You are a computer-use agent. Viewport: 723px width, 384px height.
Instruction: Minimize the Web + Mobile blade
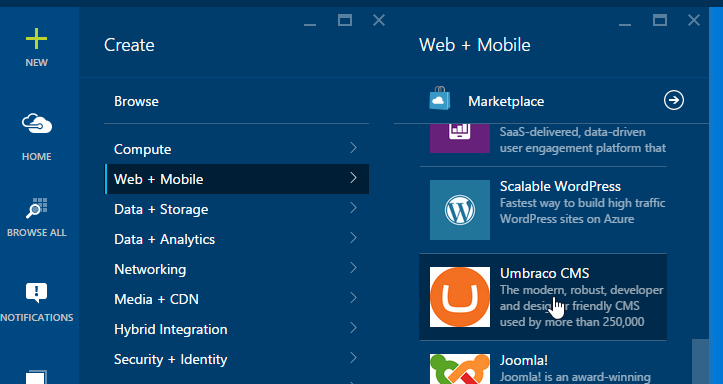click(x=625, y=24)
